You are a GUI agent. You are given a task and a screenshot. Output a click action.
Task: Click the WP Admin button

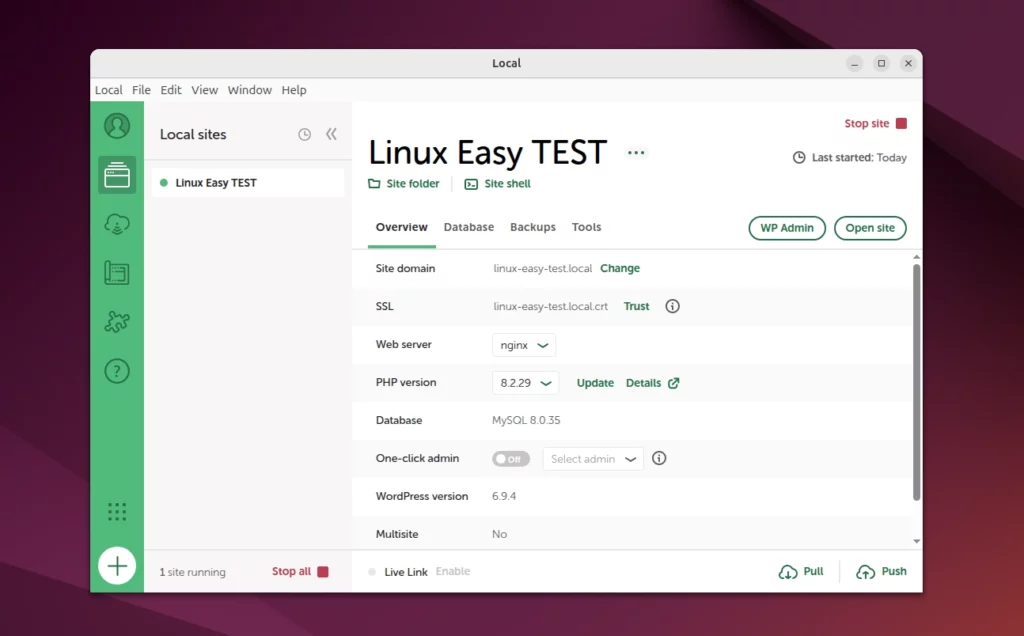787,228
